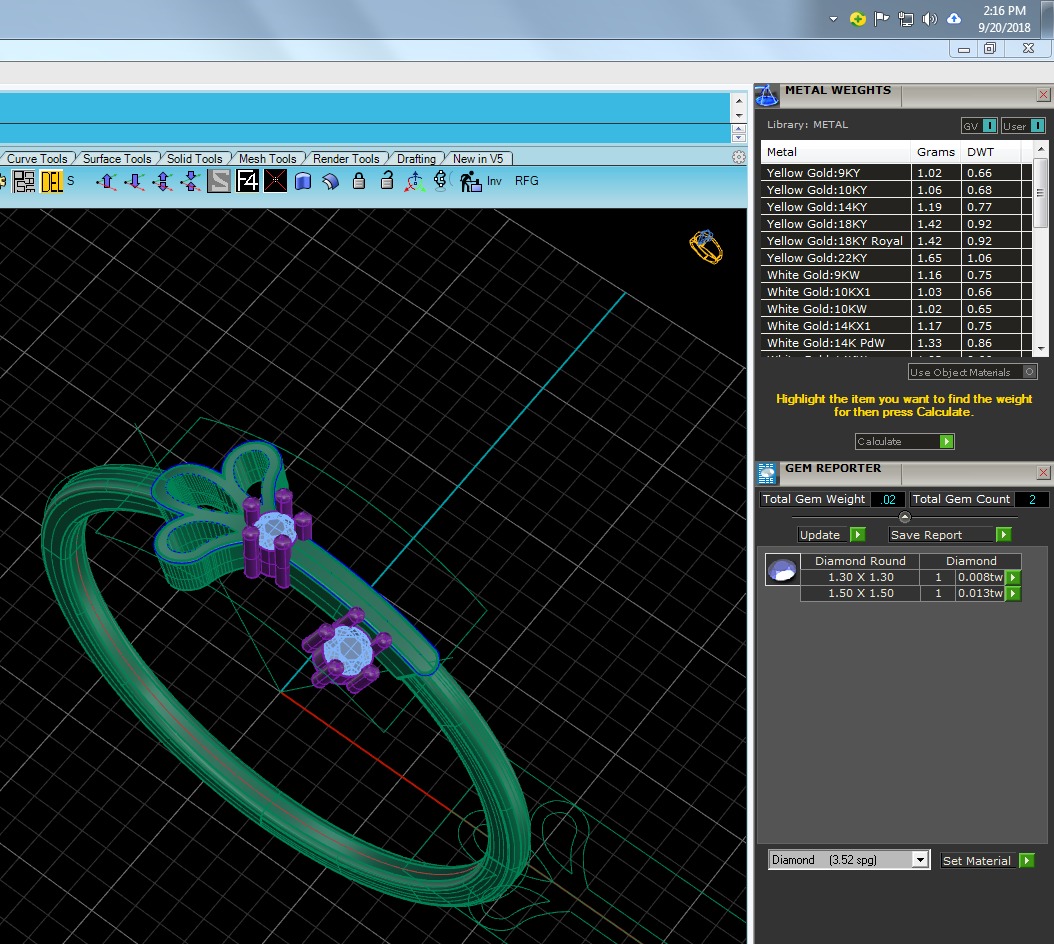Click the Action Center flag tray icon
The height and width of the screenshot is (944, 1054).
(x=881, y=19)
